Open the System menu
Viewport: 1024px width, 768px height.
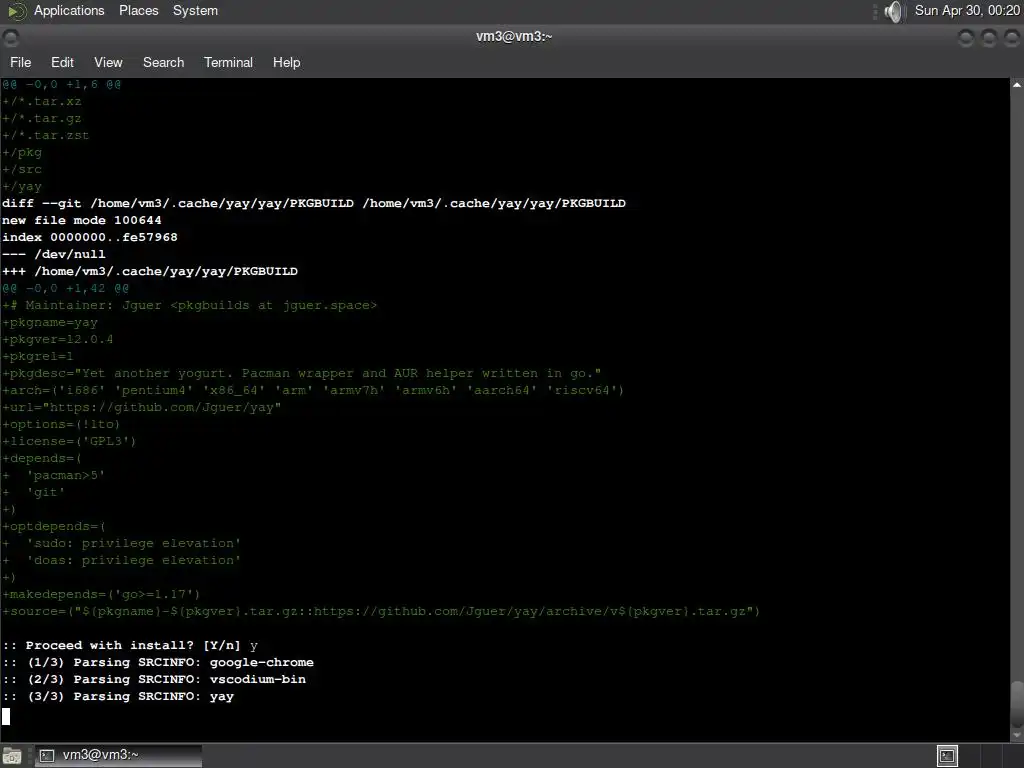195,10
